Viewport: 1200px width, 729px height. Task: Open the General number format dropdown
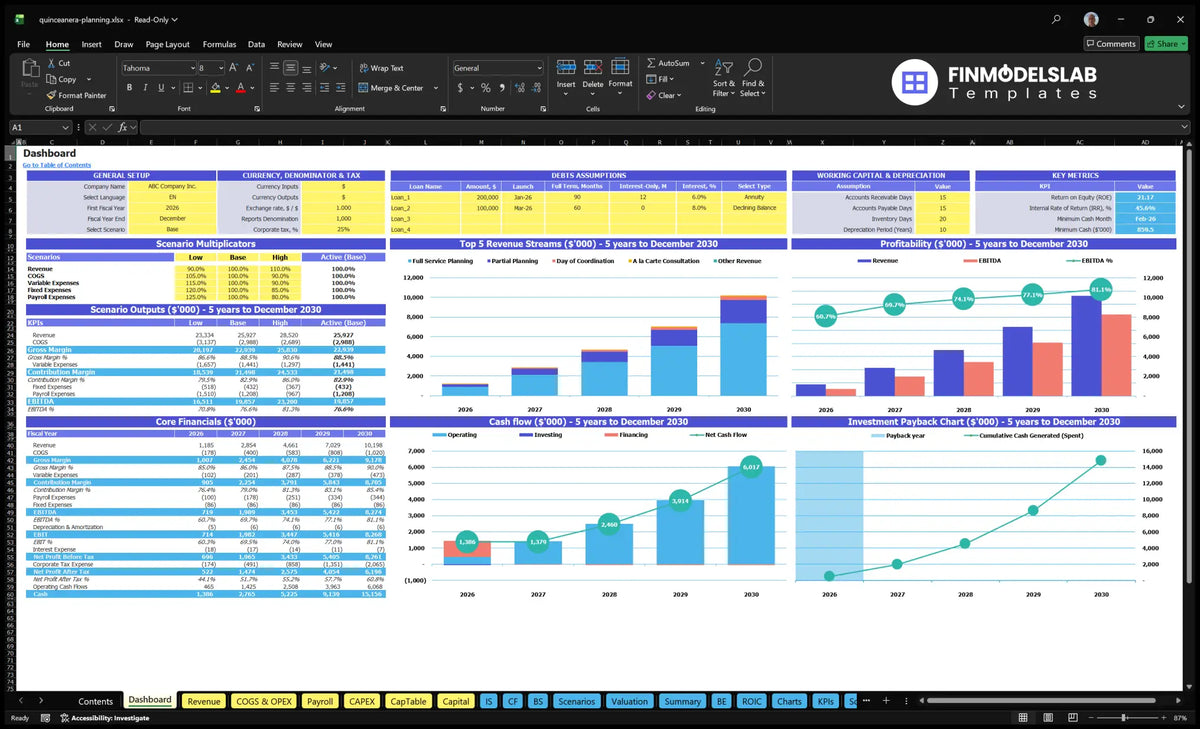(539, 68)
